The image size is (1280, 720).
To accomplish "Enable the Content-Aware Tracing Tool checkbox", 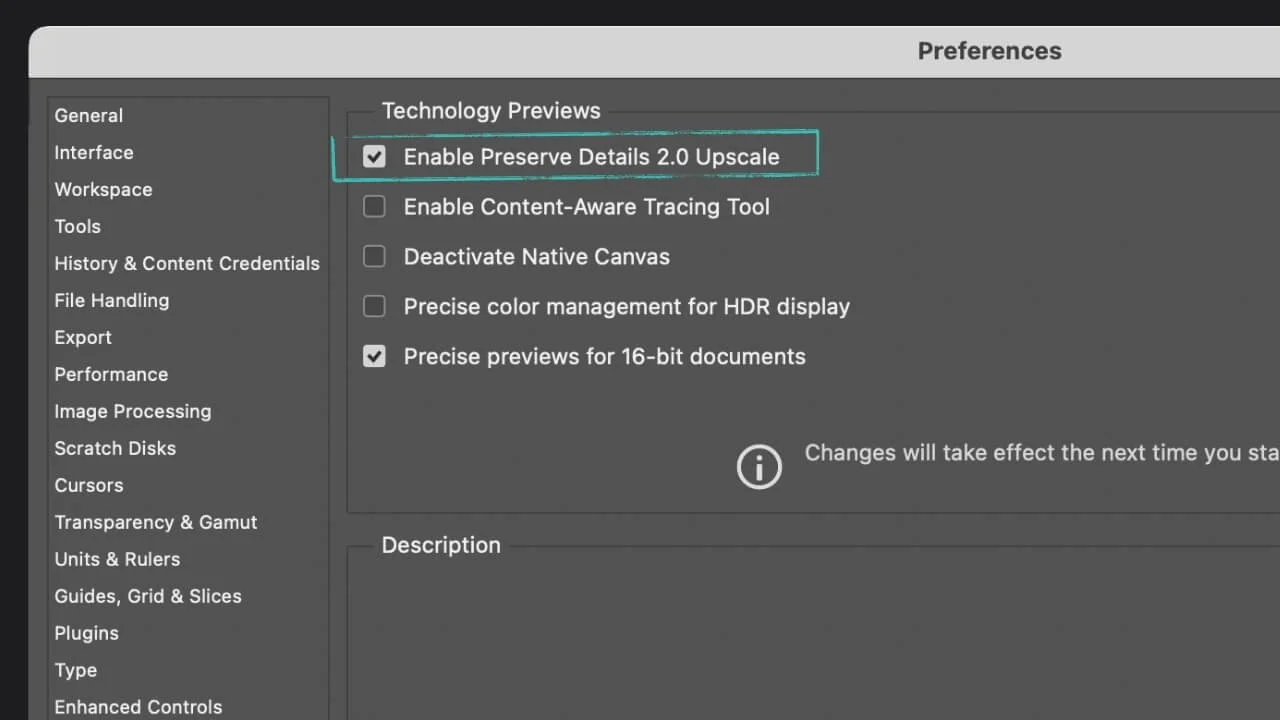I will coord(374,206).
